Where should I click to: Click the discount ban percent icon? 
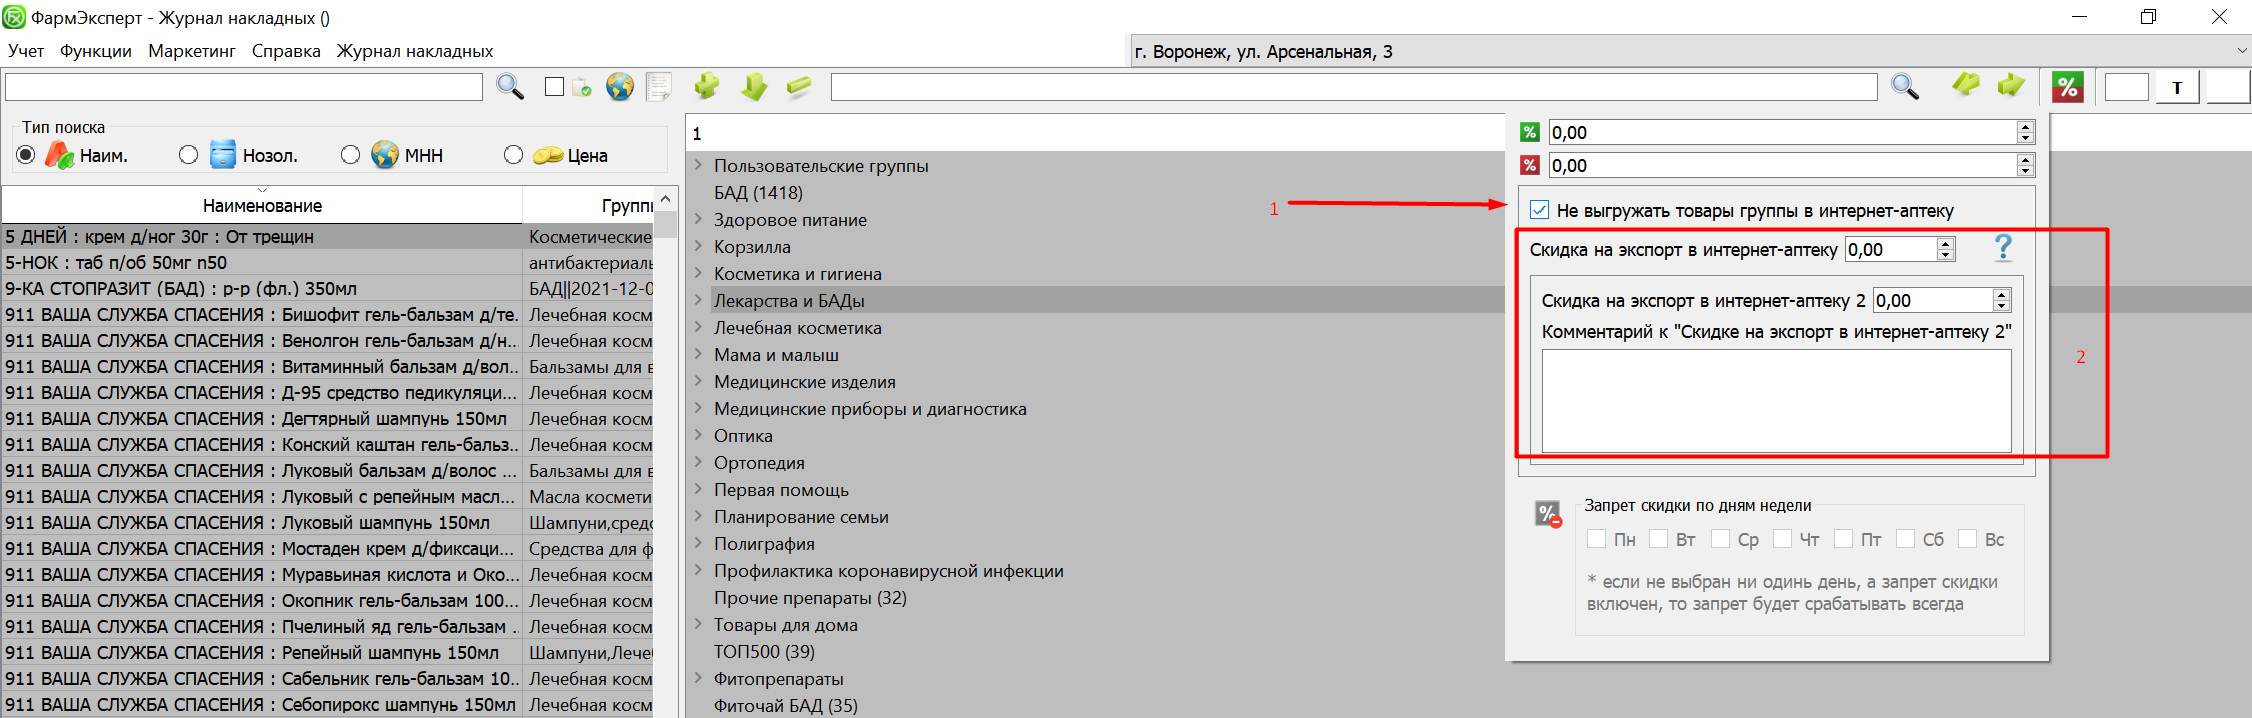pyautogui.click(x=1548, y=515)
